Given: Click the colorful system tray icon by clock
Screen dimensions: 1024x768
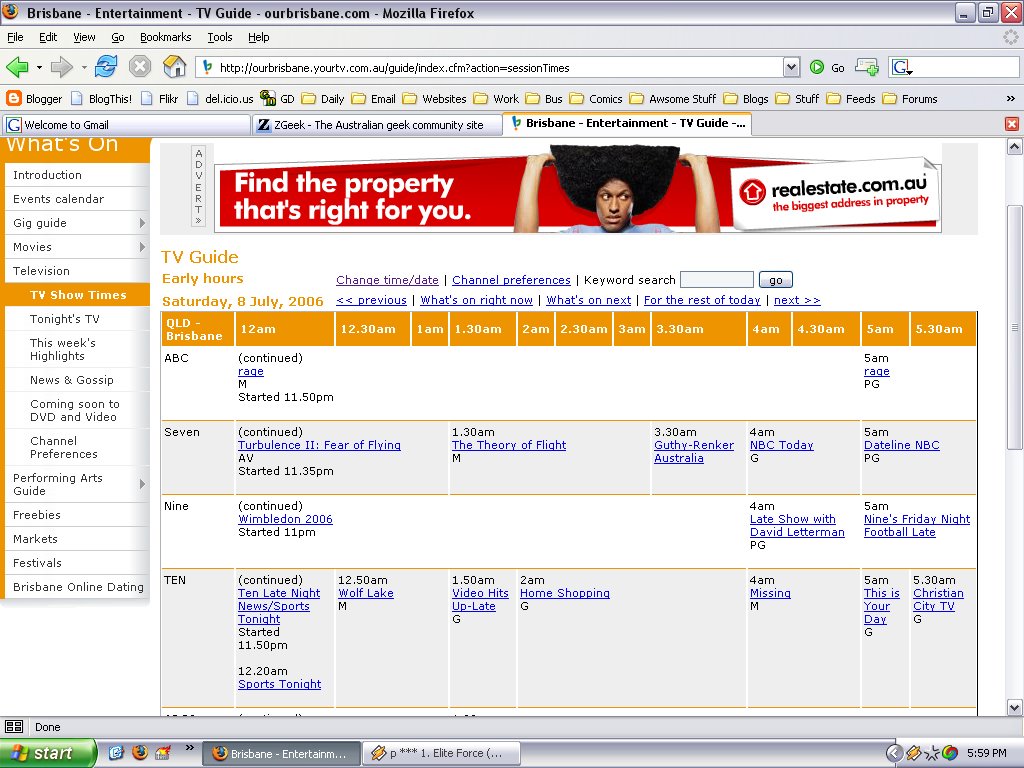Looking at the screenshot, I should (950, 753).
